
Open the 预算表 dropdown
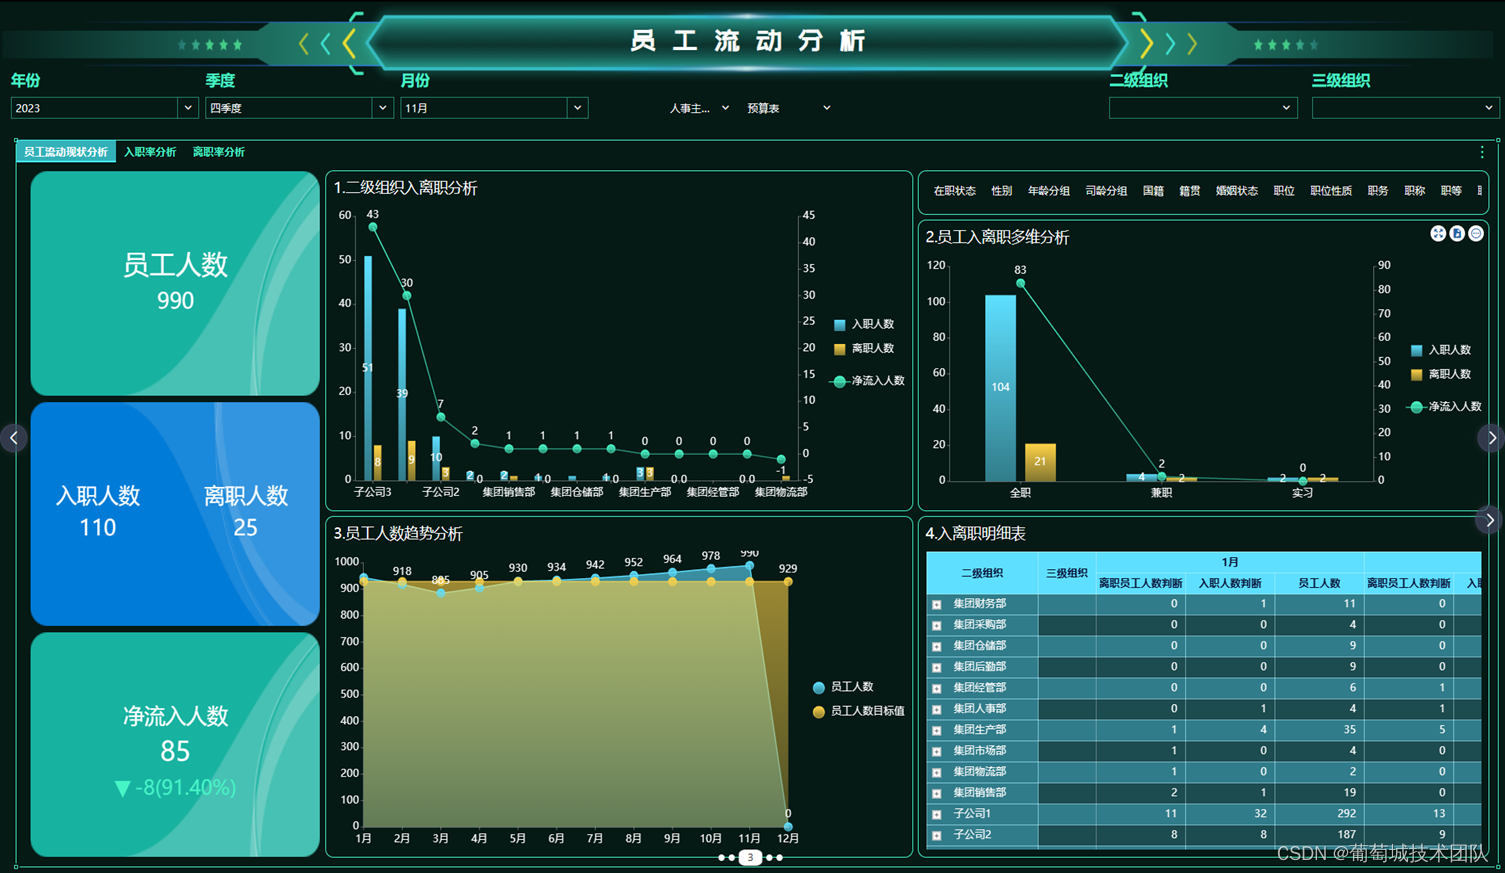pyautogui.click(x=789, y=108)
